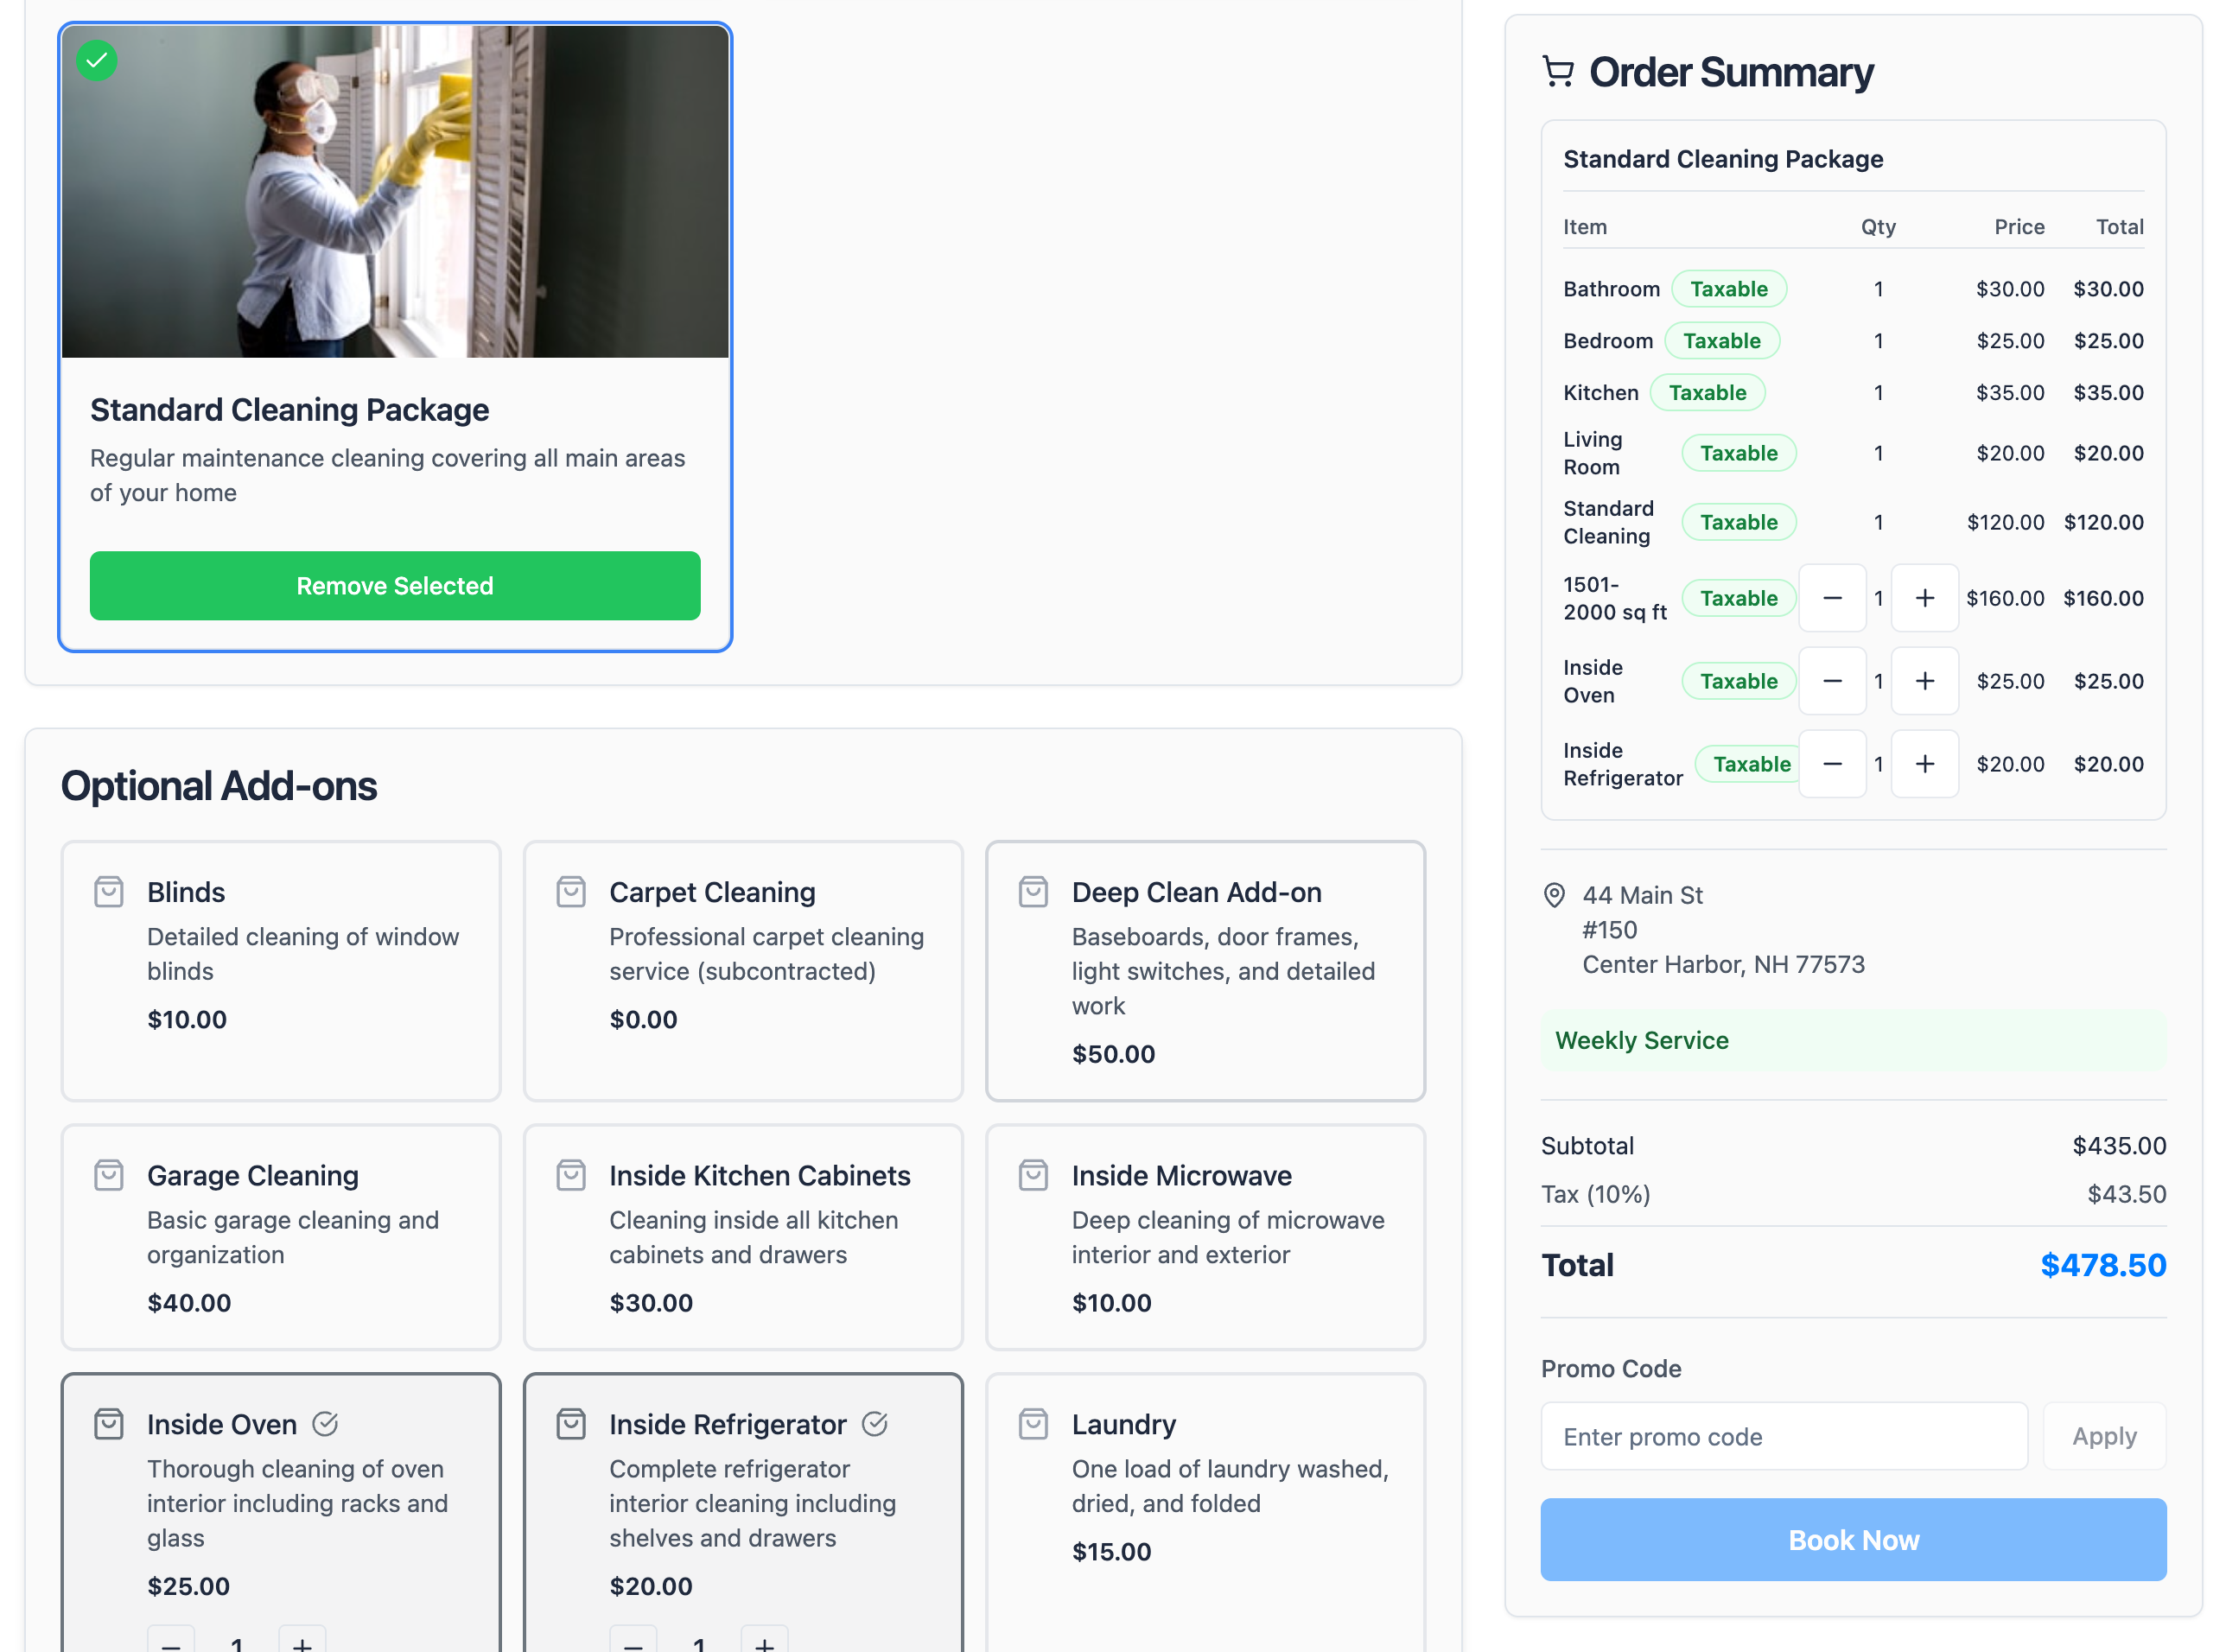Click the bag icon on Garage Cleaning
This screenshot has width=2226, height=1652.
click(109, 1175)
